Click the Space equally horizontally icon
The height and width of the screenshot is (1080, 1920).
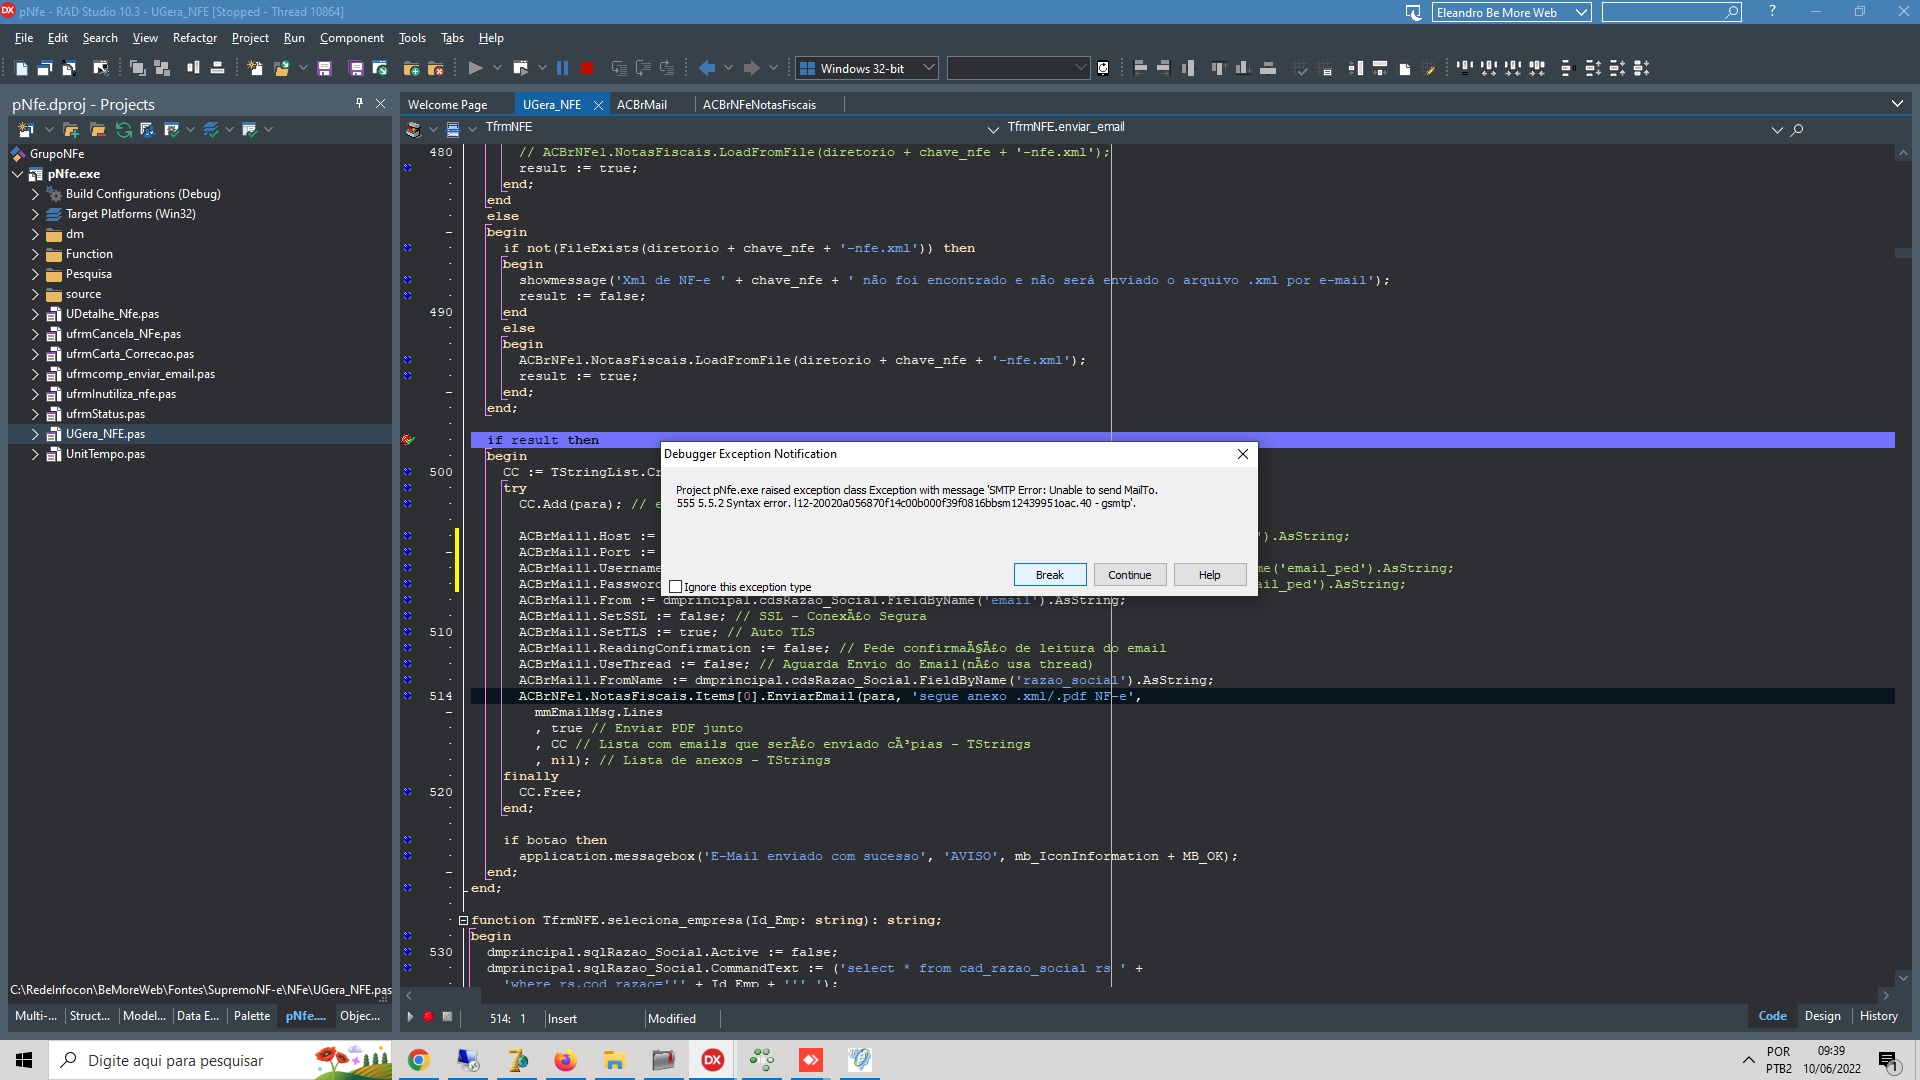pyautogui.click(x=1465, y=68)
